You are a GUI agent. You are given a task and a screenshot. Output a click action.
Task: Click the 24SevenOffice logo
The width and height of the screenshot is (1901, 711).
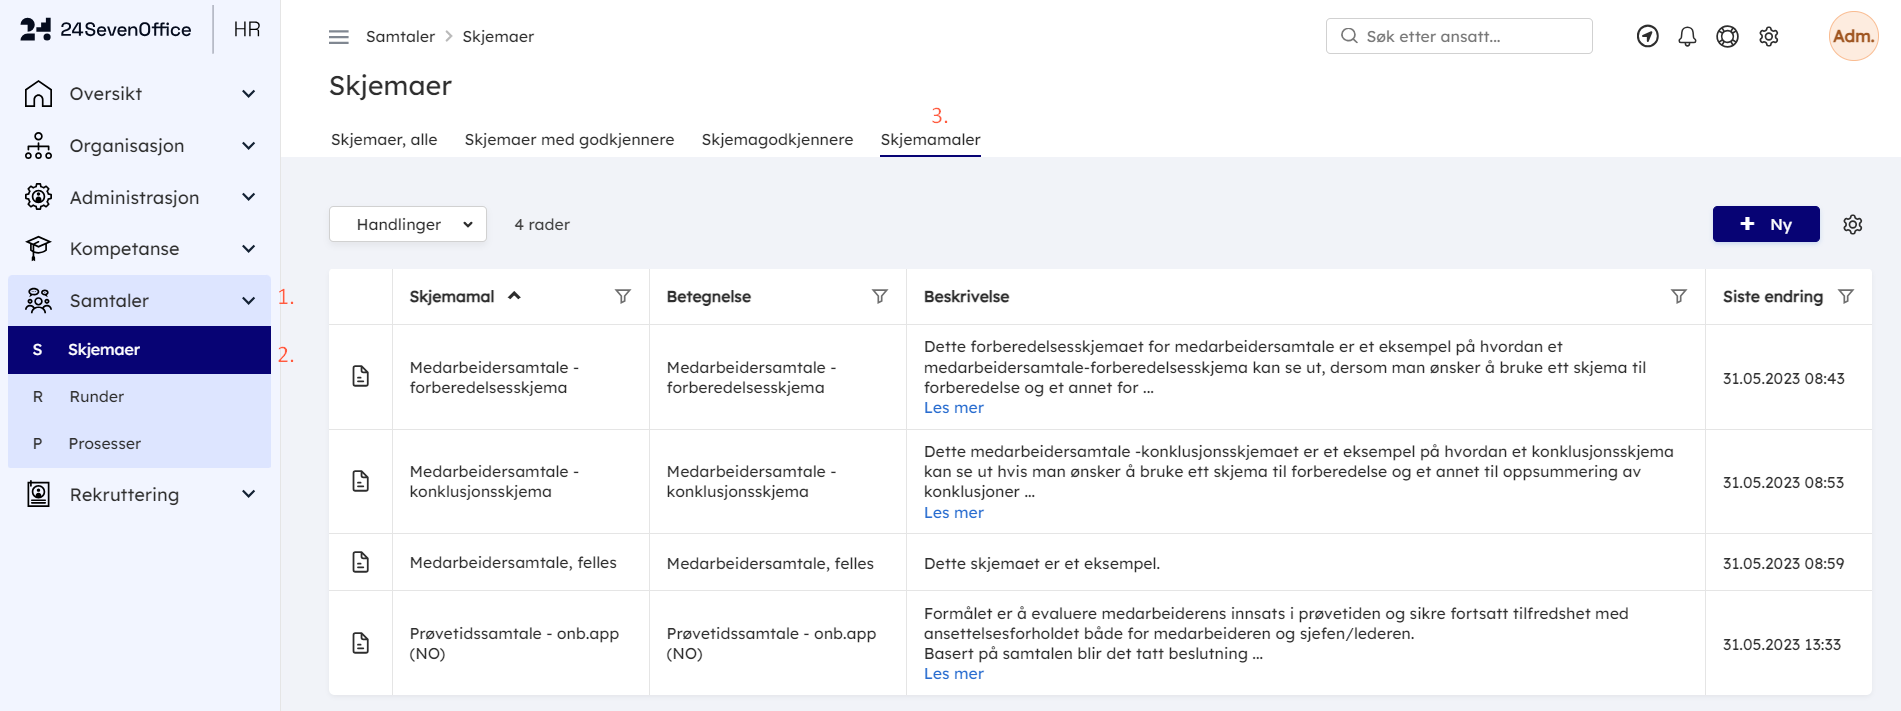[x=105, y=29]
